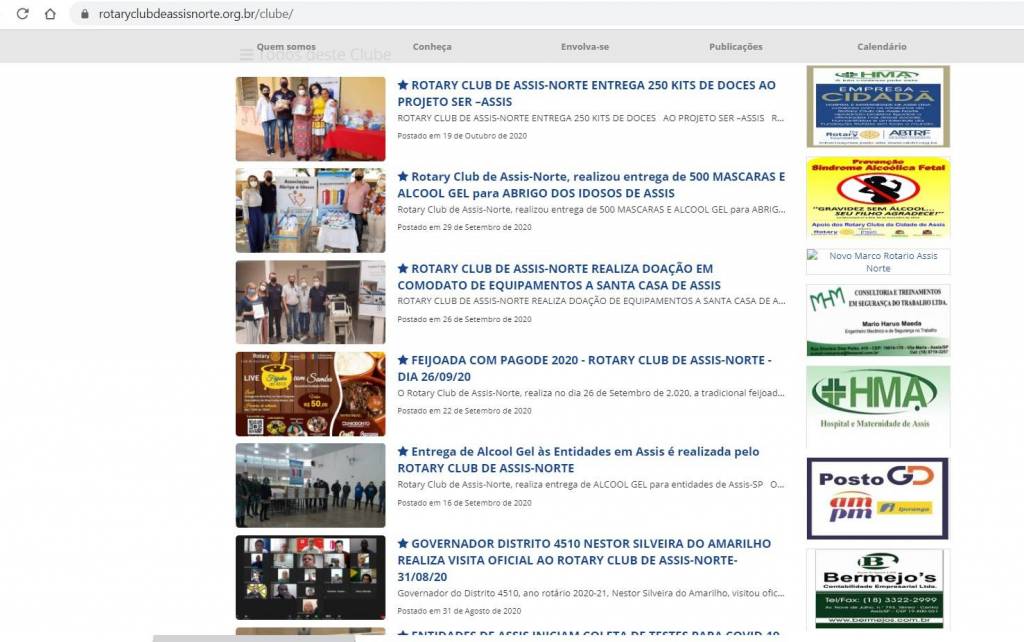Go to the Calendário menu item
The height and width of the screenshot is (642, 1024).
coord(881,47)
